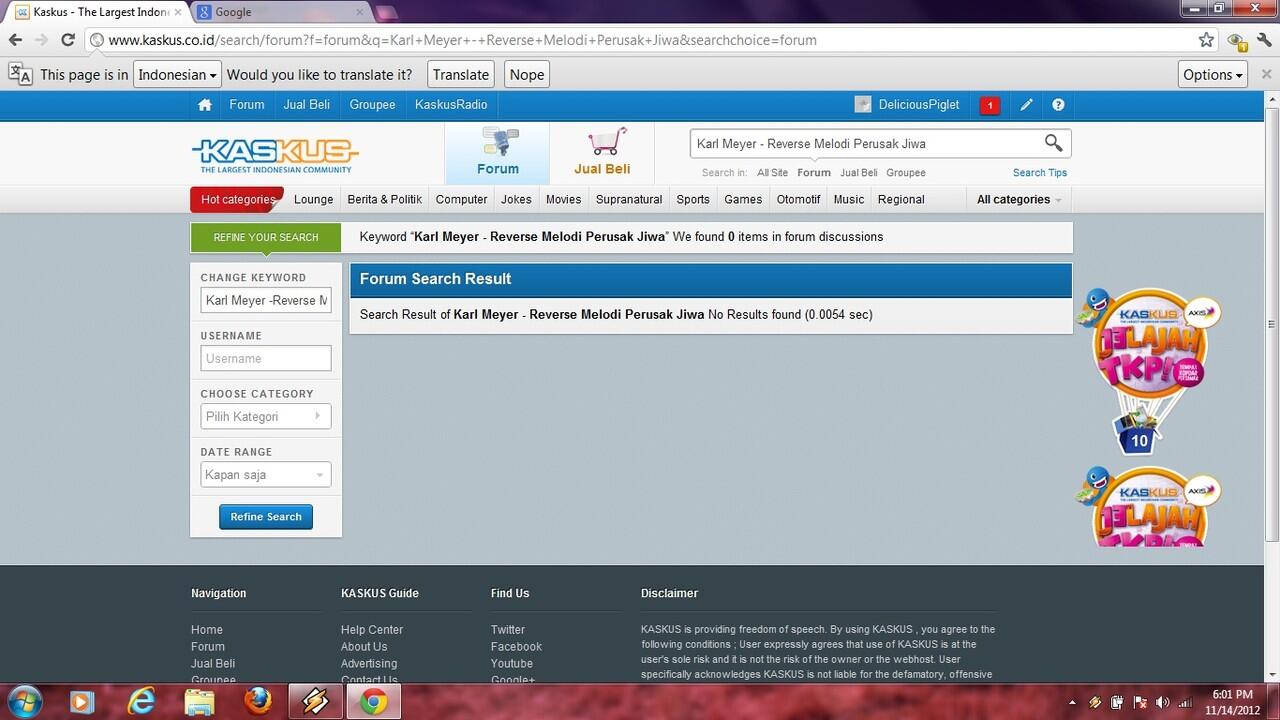Open Forum in top navigation bar
Image resolution: width=1280 pixels, height=720 pixels.
(x=247, y=104)
